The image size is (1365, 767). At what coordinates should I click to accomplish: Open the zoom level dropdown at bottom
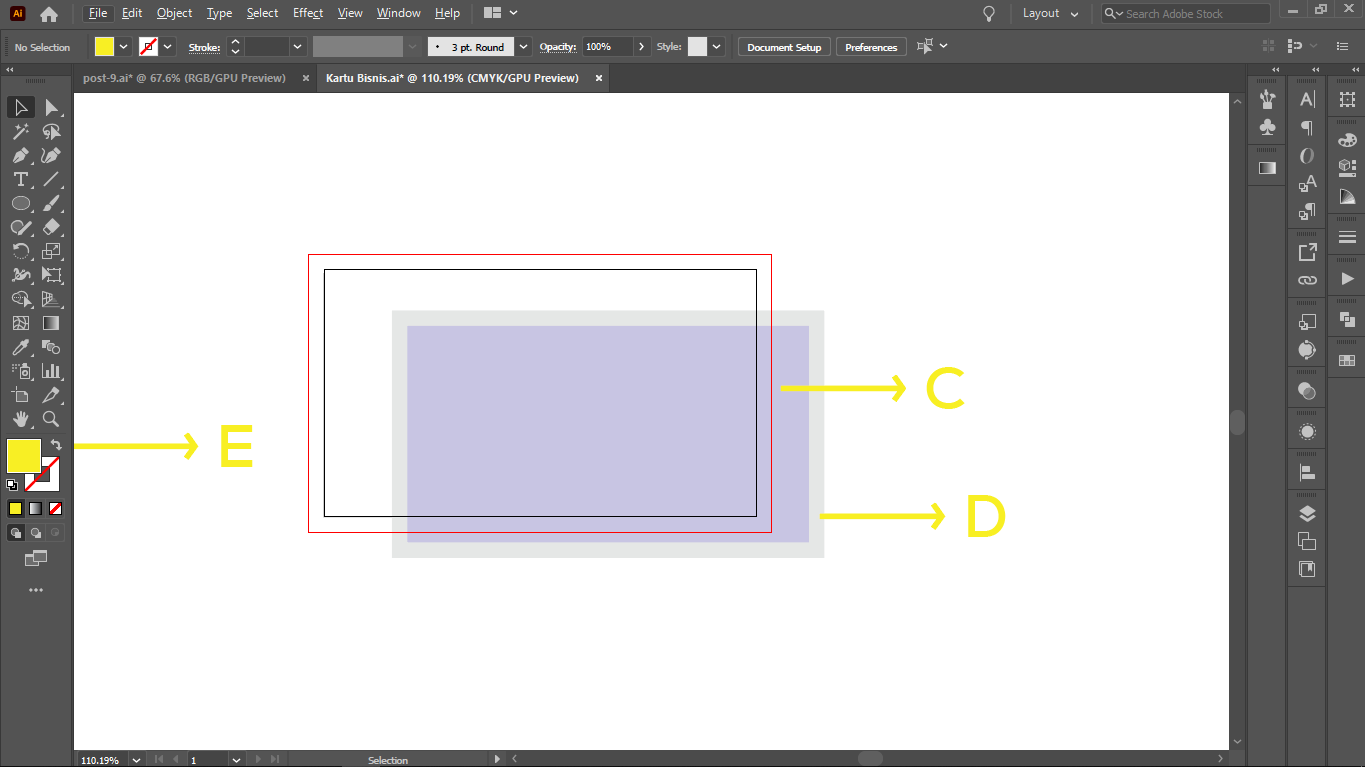click(x=136, y=760)
